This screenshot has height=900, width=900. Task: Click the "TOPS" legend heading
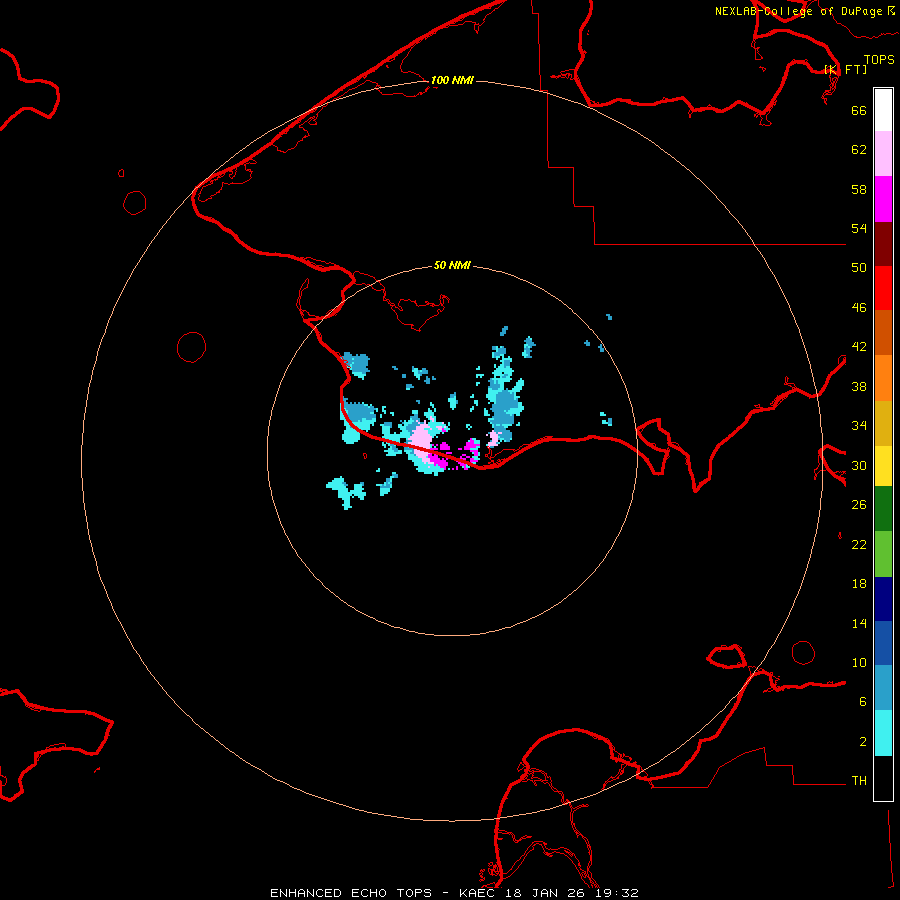pos(879,59)
